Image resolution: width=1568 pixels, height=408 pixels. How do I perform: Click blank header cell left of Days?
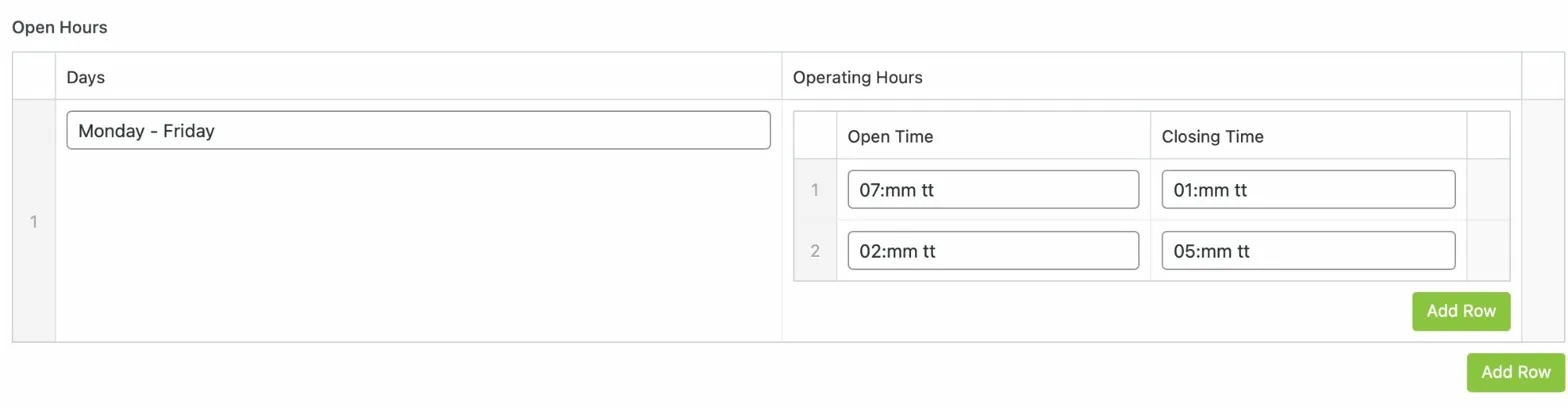tap(34, 77)
